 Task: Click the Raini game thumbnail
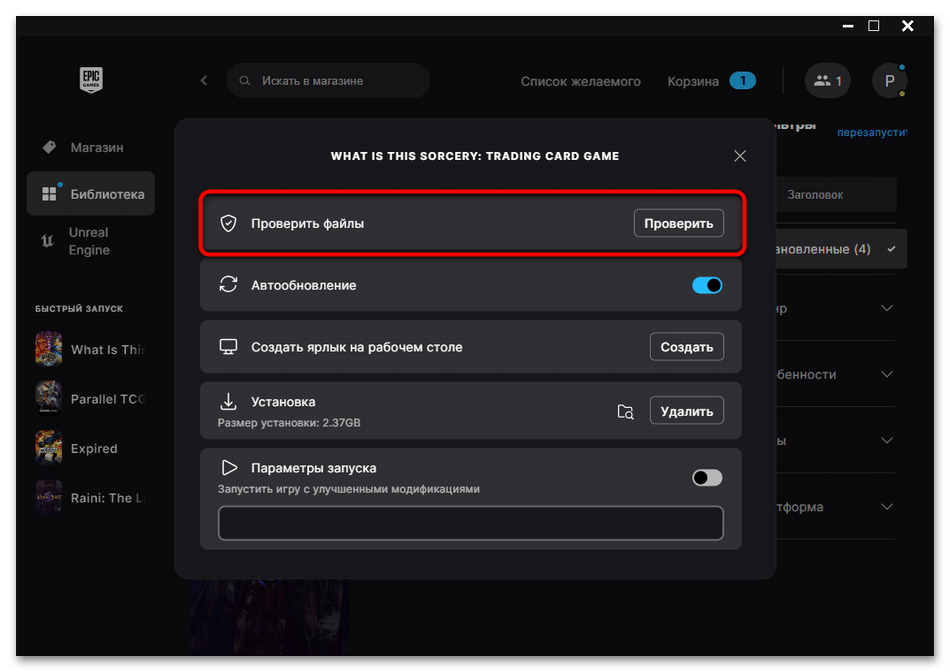[x=48, y=497]
